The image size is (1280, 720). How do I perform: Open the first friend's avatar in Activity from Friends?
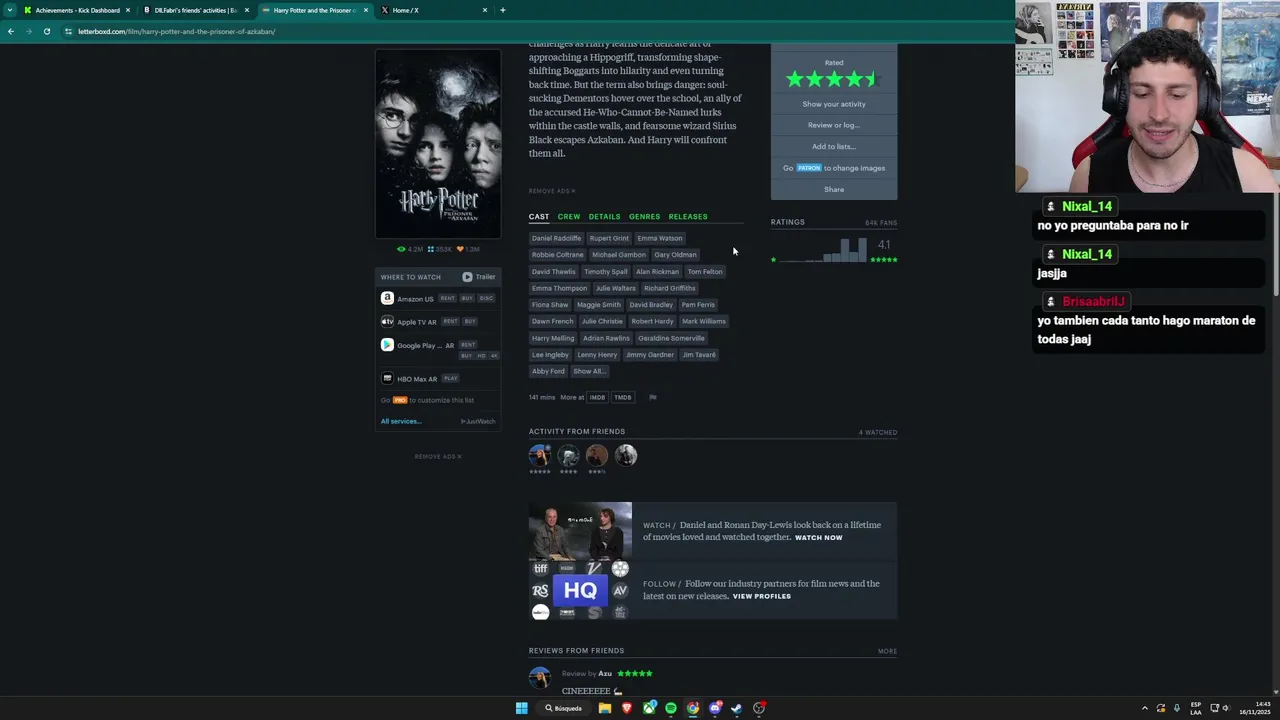pos(540,456)
